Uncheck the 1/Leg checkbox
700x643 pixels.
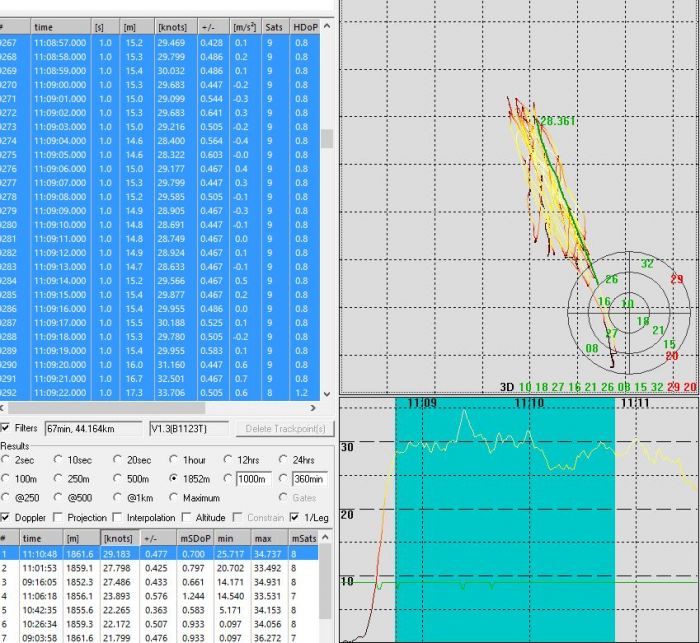tap(292, 517)
